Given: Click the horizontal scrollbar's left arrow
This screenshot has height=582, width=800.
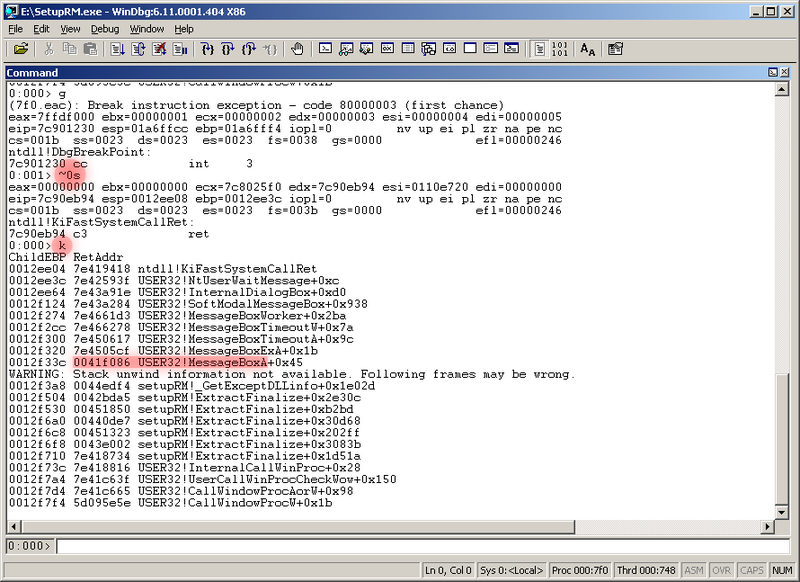Looking at the screenshot, I should click(x=15, y=526).
